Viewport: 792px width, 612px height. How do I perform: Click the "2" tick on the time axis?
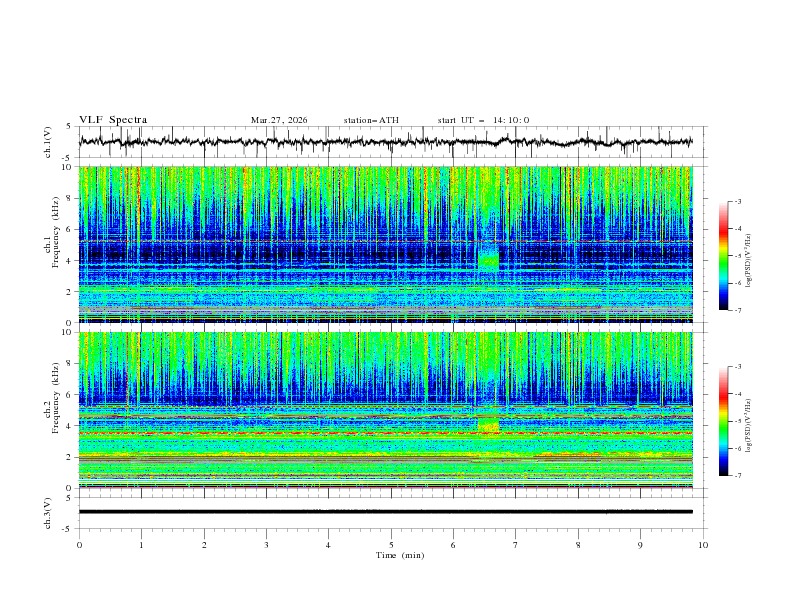[204, 545]
